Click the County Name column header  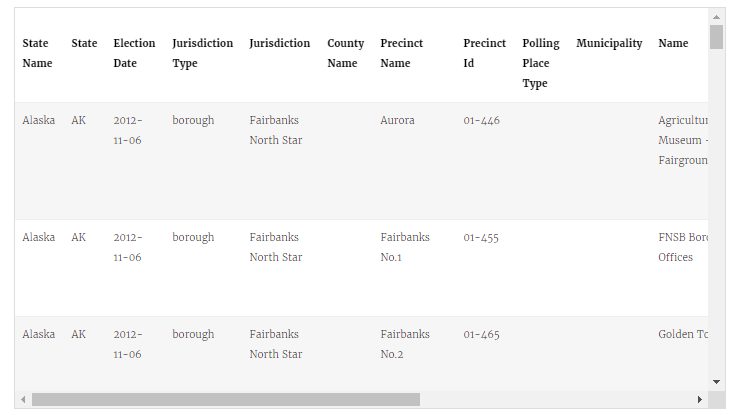coord(346,53)
